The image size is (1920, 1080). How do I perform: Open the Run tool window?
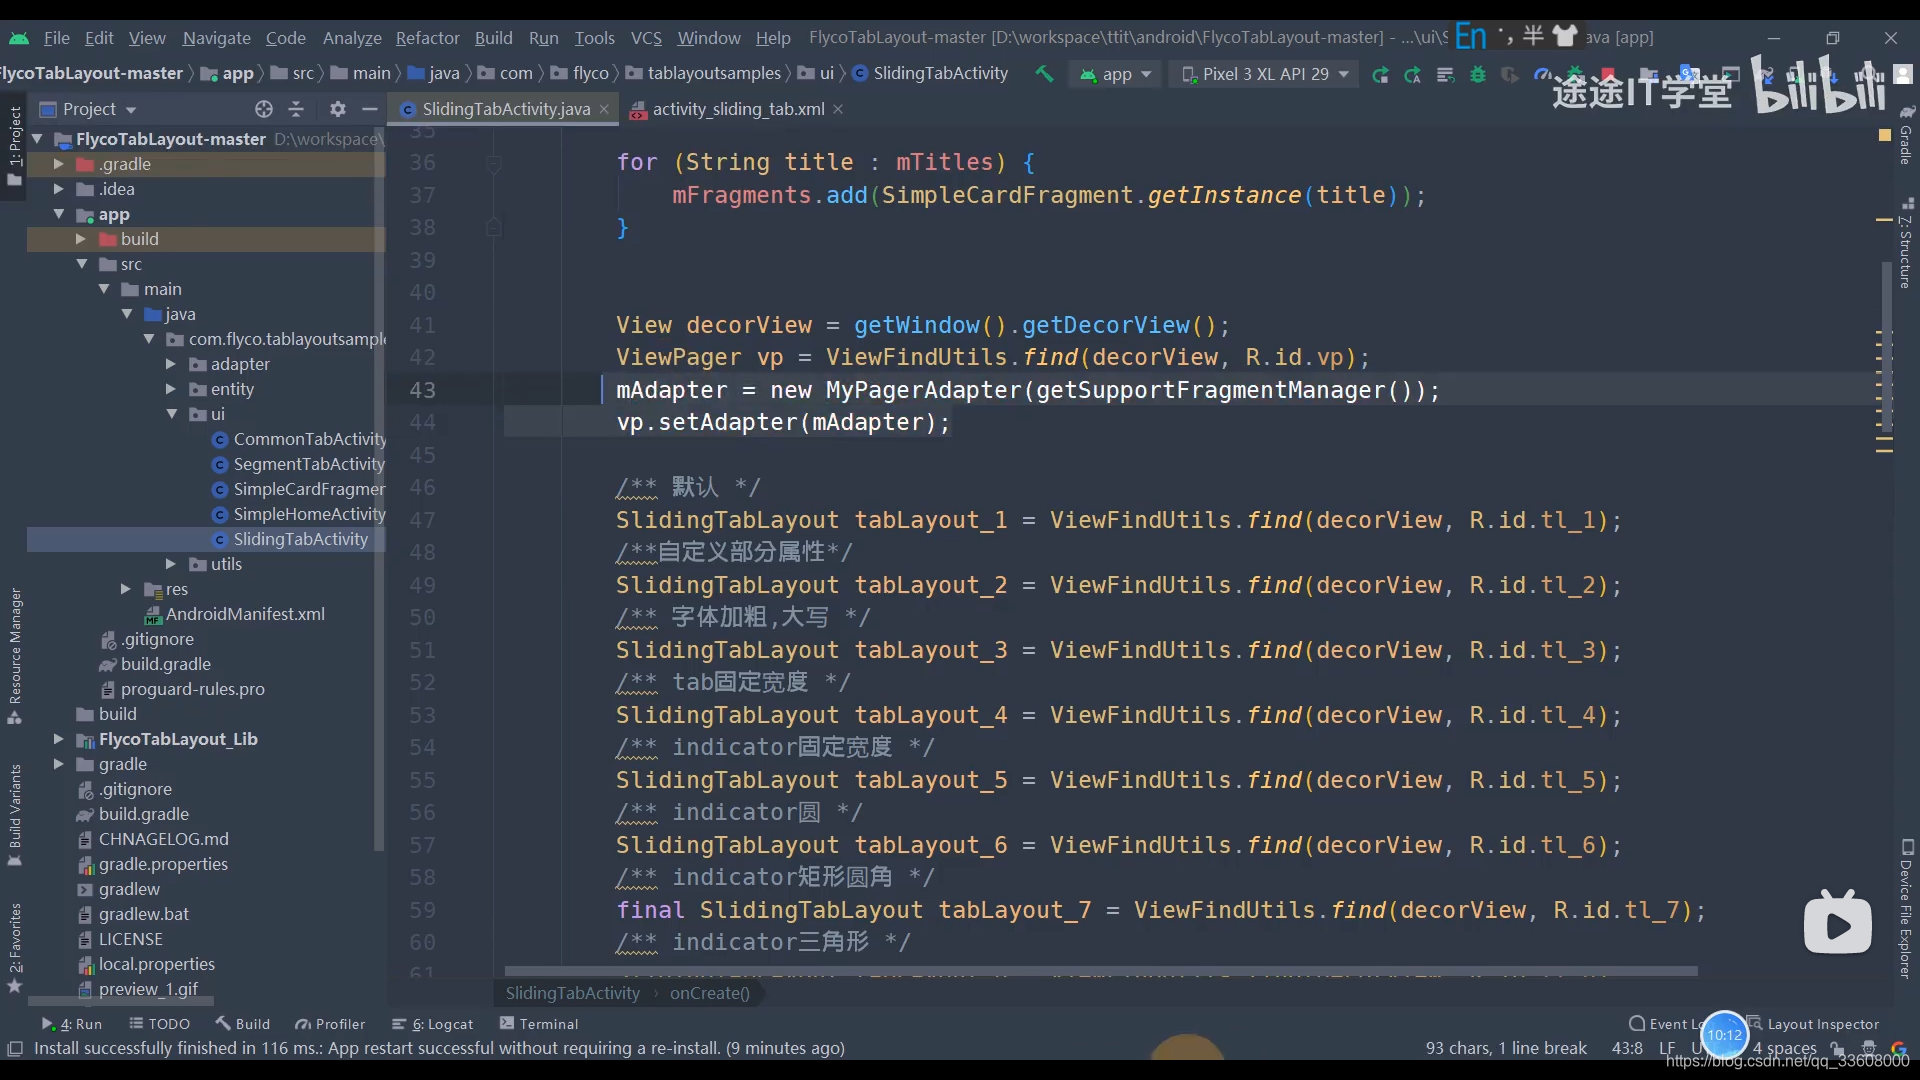pyautogui.click(x=71, y=1024)
